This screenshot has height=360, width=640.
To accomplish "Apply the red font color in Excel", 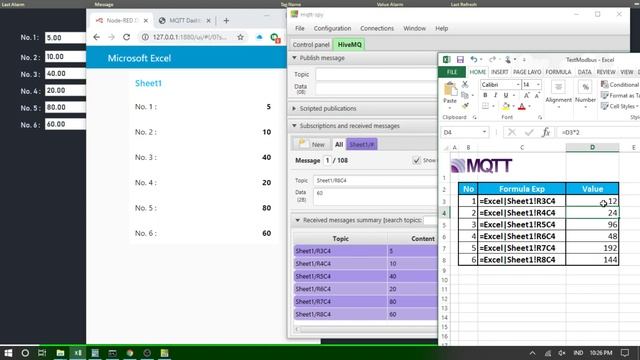I will [x=522, y=107].
